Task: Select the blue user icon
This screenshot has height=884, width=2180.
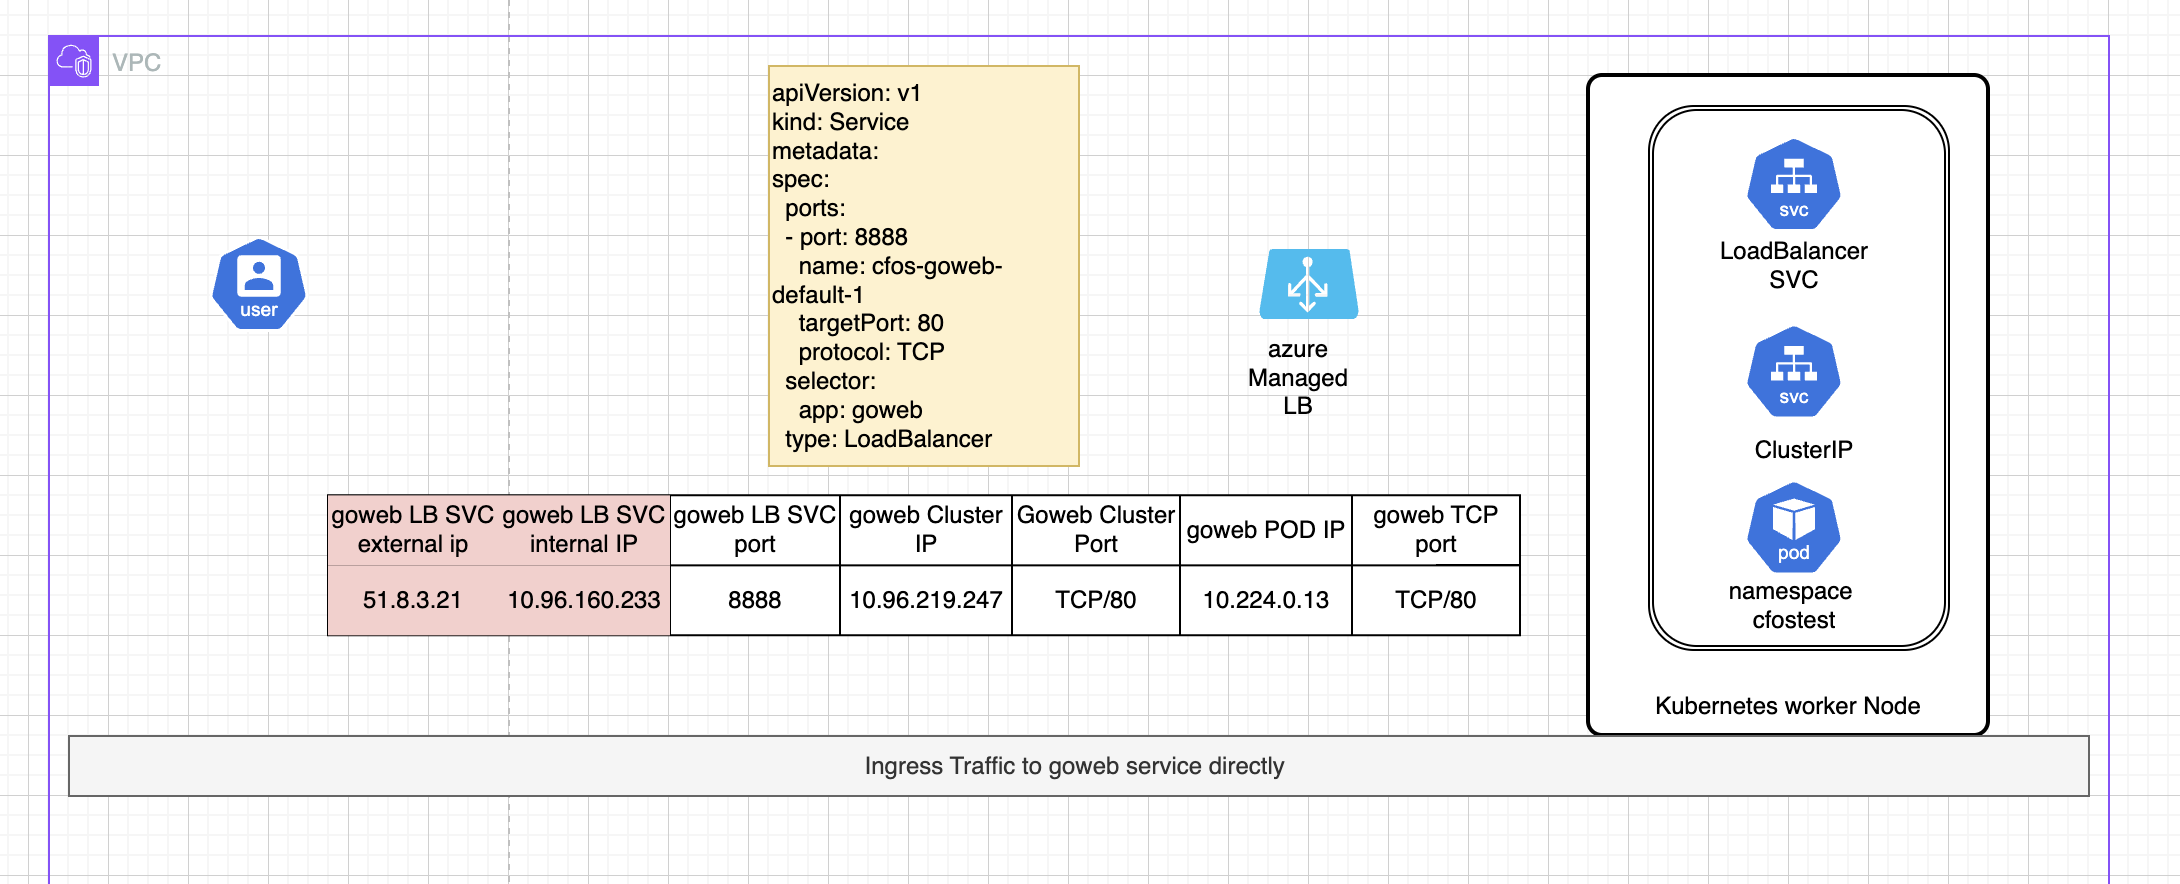Action: [x=259, y=284]
